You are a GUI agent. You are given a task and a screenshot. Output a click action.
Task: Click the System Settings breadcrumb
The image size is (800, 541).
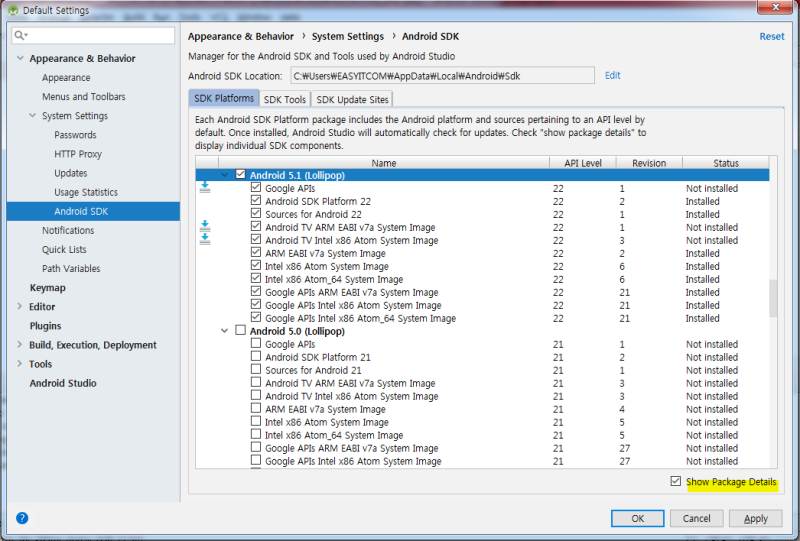coord(348,36)
